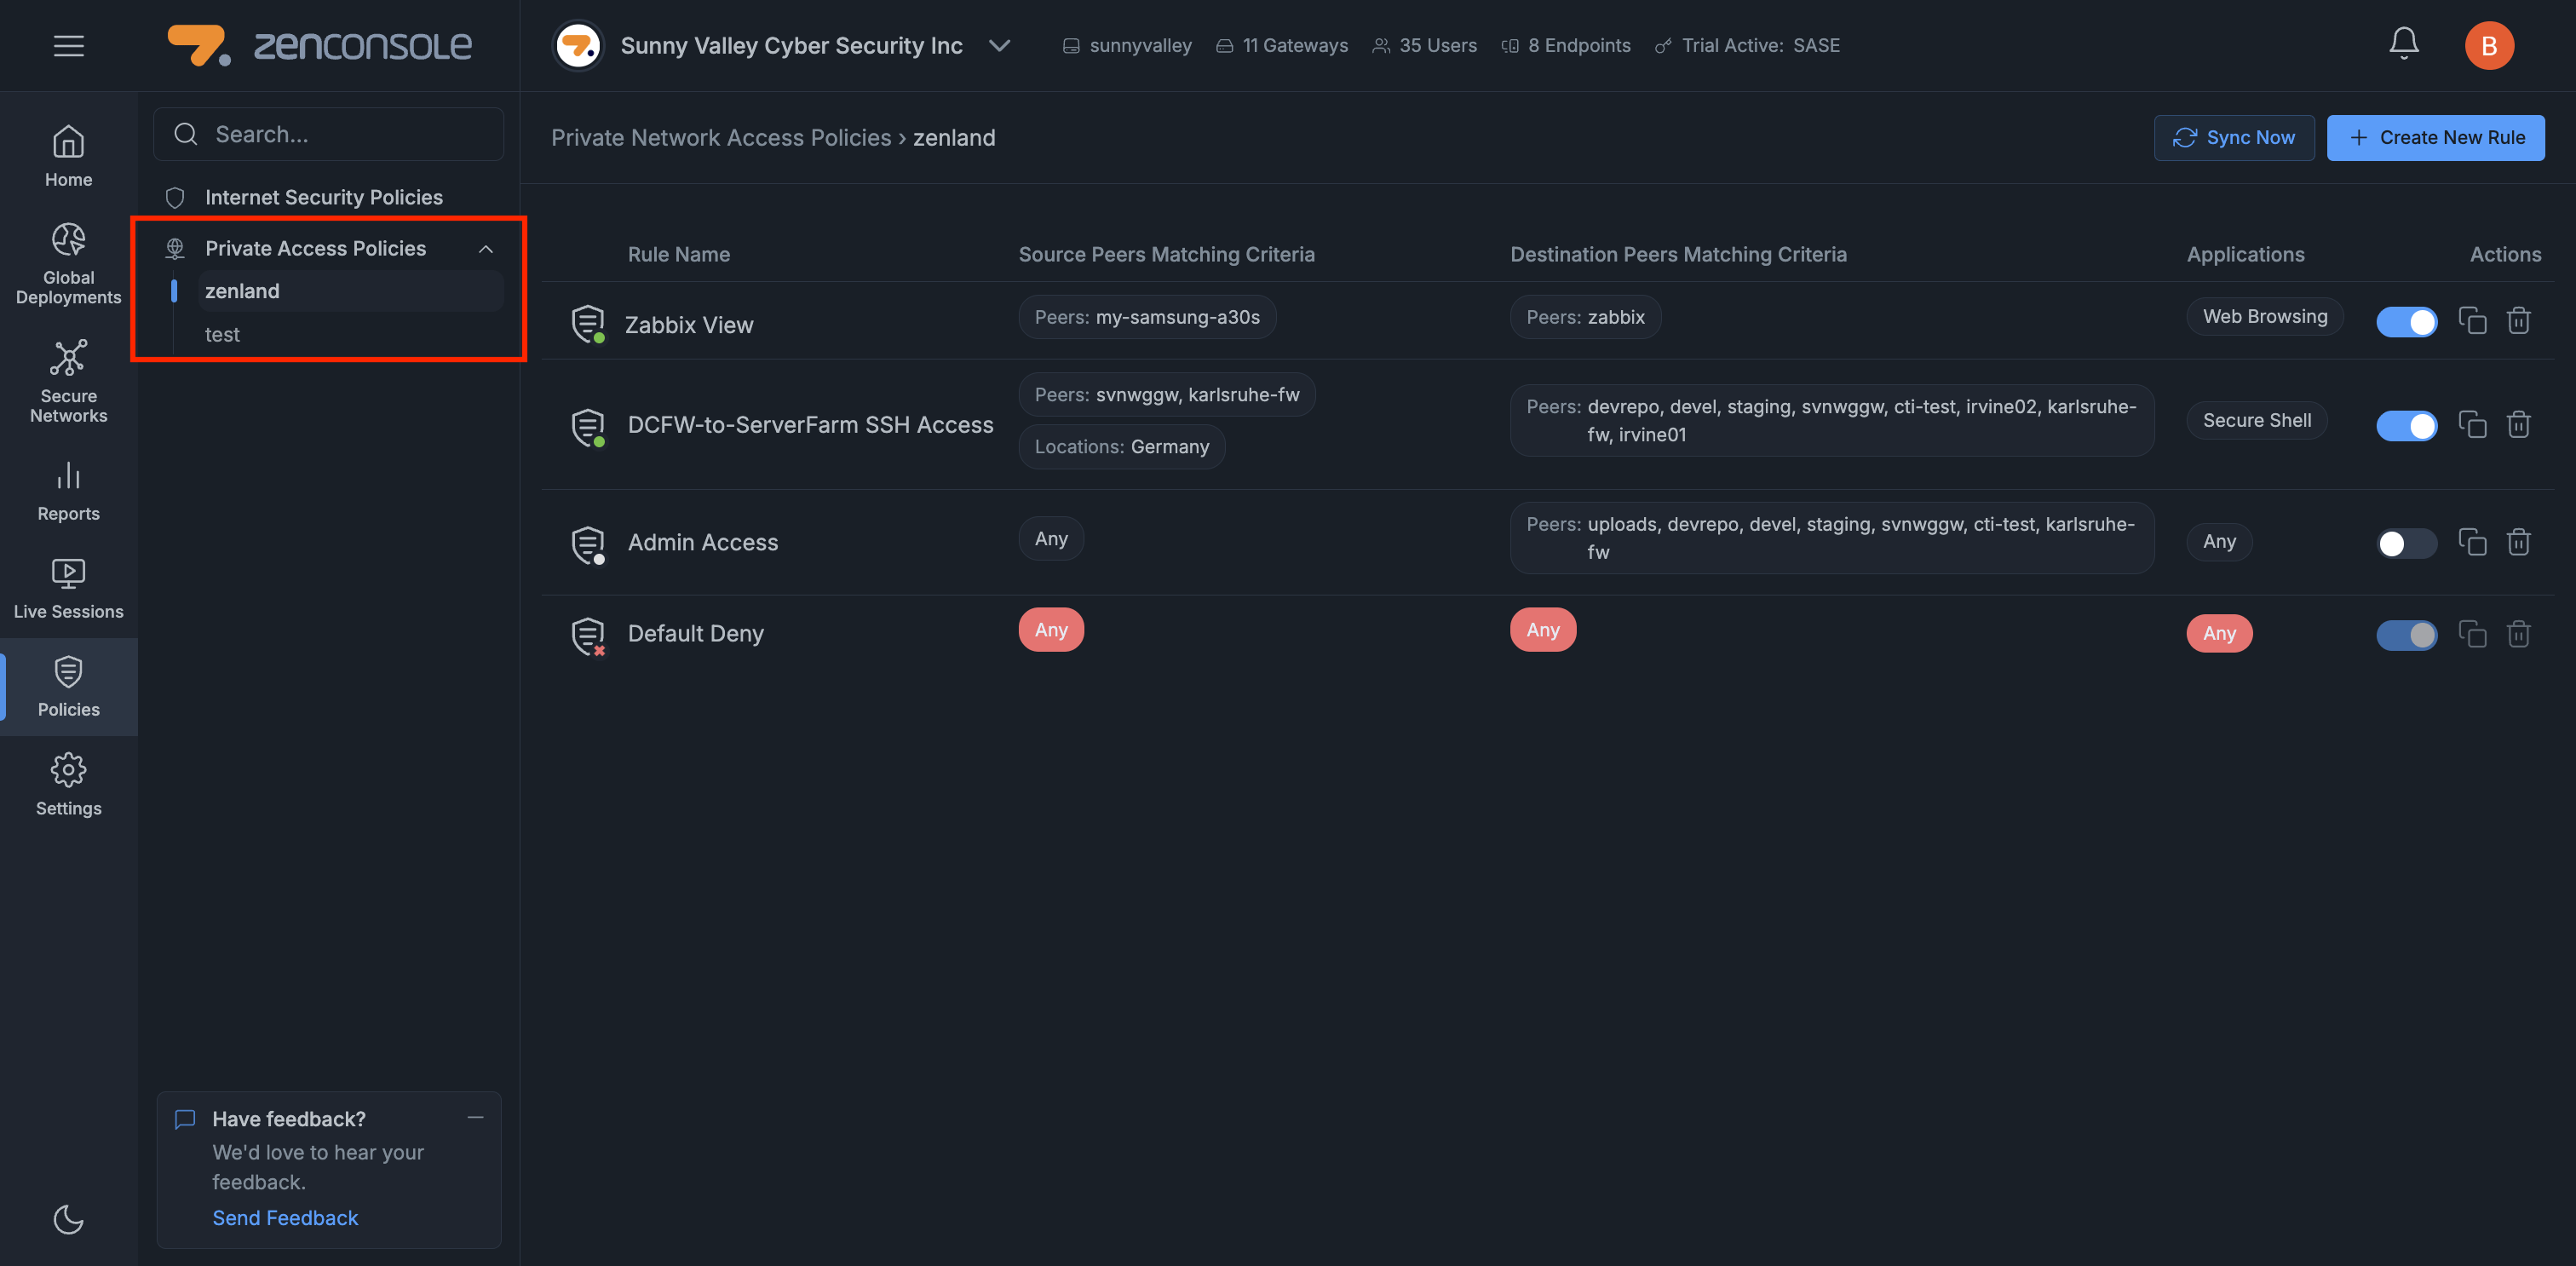Click the Send Feedback link
Screen dimensions: 2576x1266
(x=285, y=1217)
